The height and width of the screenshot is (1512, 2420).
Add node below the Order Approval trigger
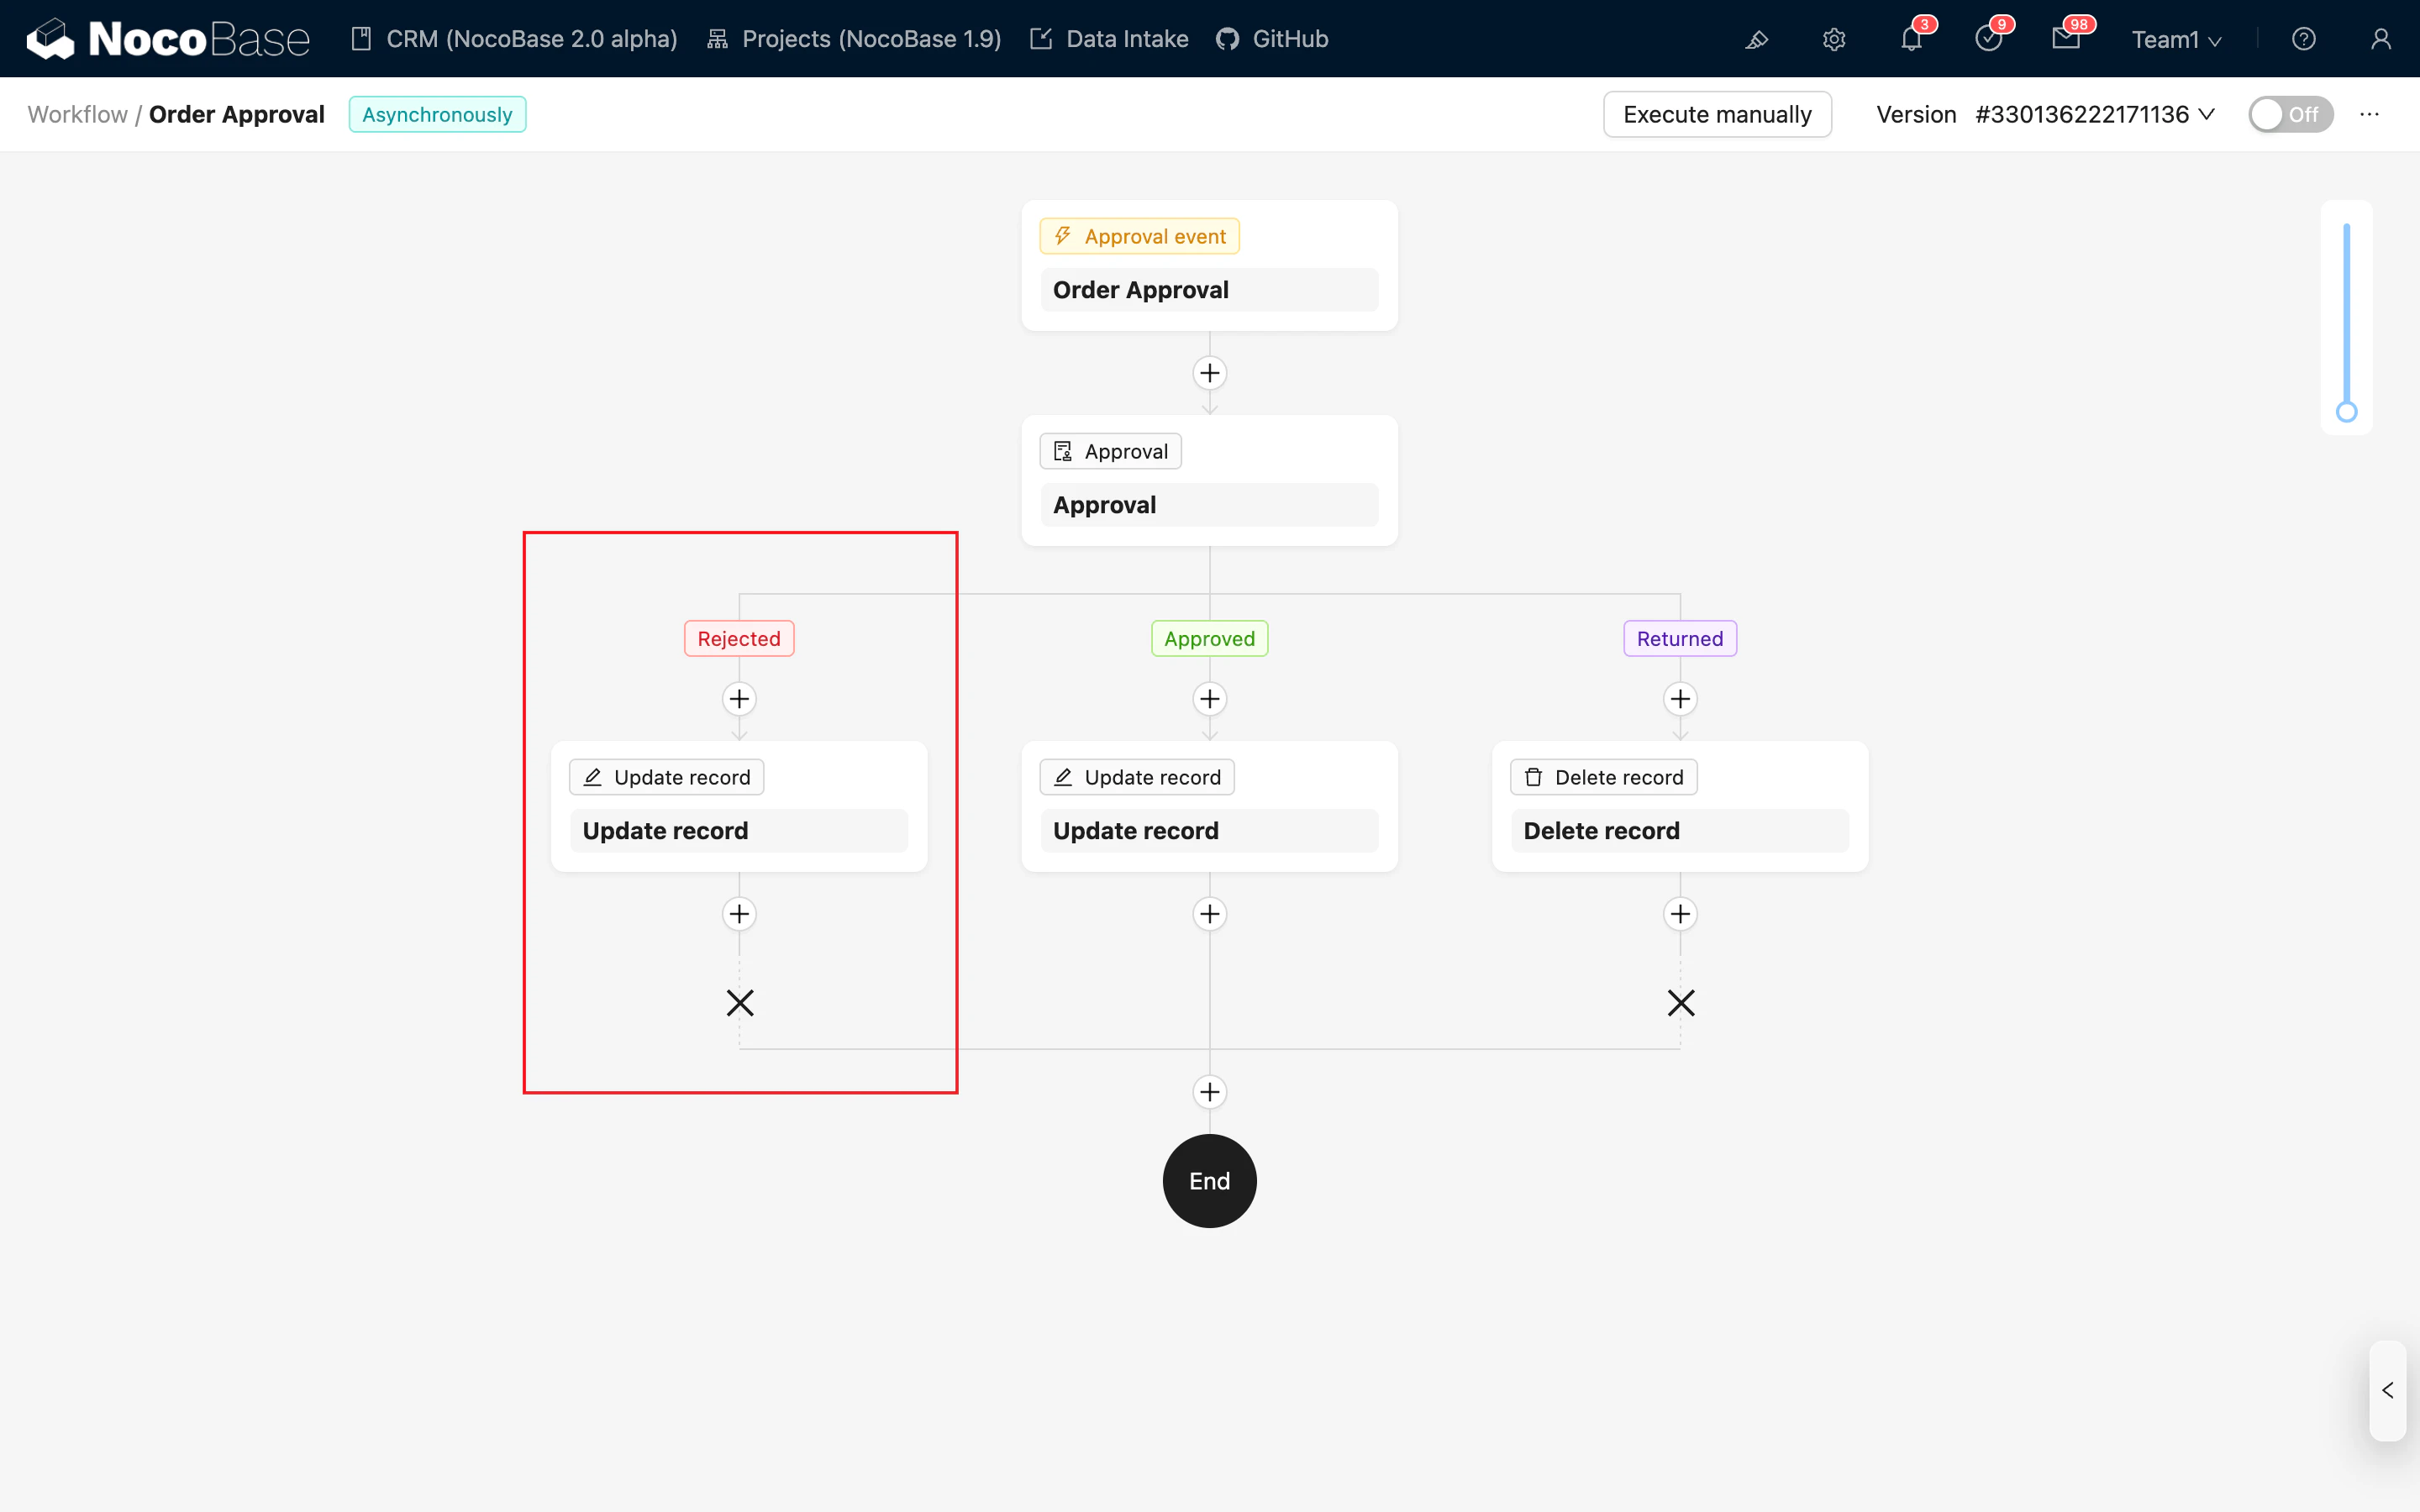coord(1209,373)
